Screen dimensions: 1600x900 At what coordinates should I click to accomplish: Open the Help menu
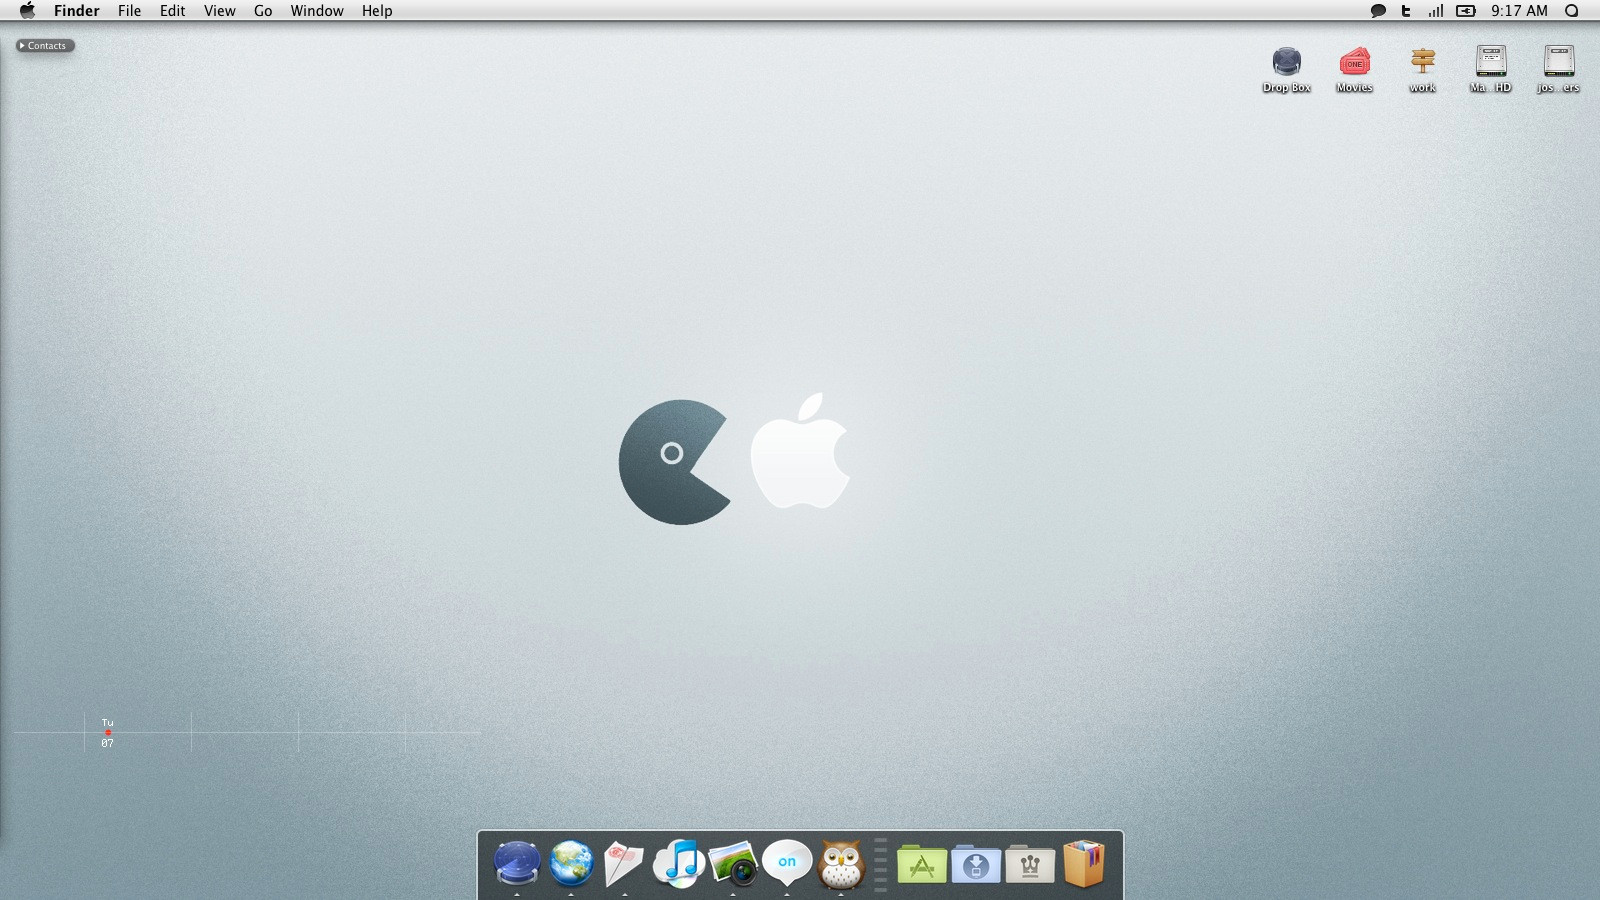[377, 11]
